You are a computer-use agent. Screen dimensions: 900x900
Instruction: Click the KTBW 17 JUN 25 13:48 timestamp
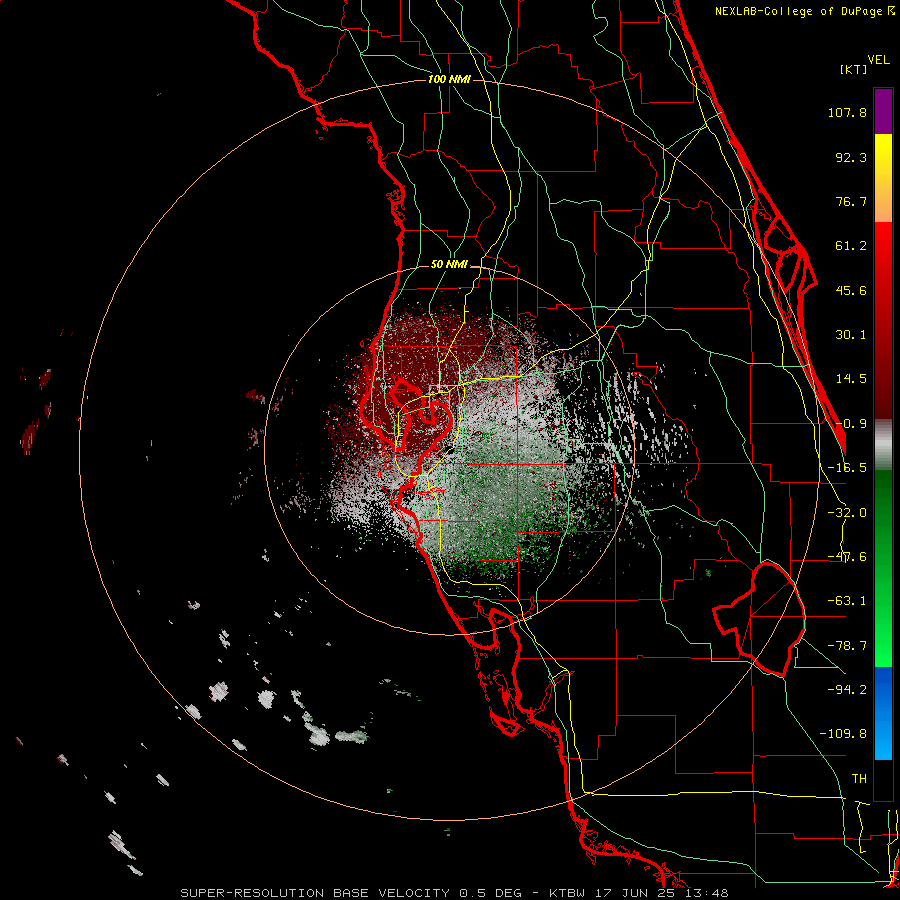[x=638, y=893]
